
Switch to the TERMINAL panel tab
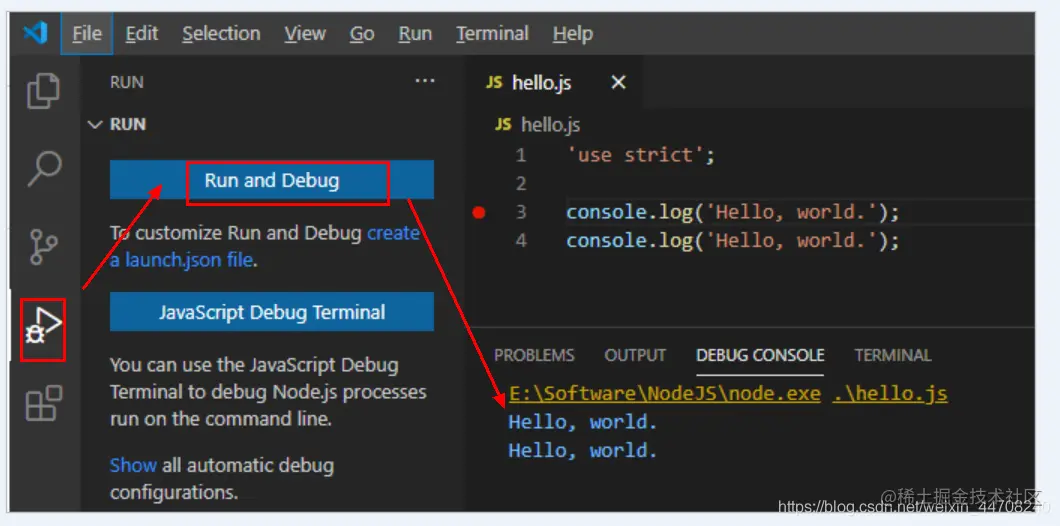click(892, 355)
